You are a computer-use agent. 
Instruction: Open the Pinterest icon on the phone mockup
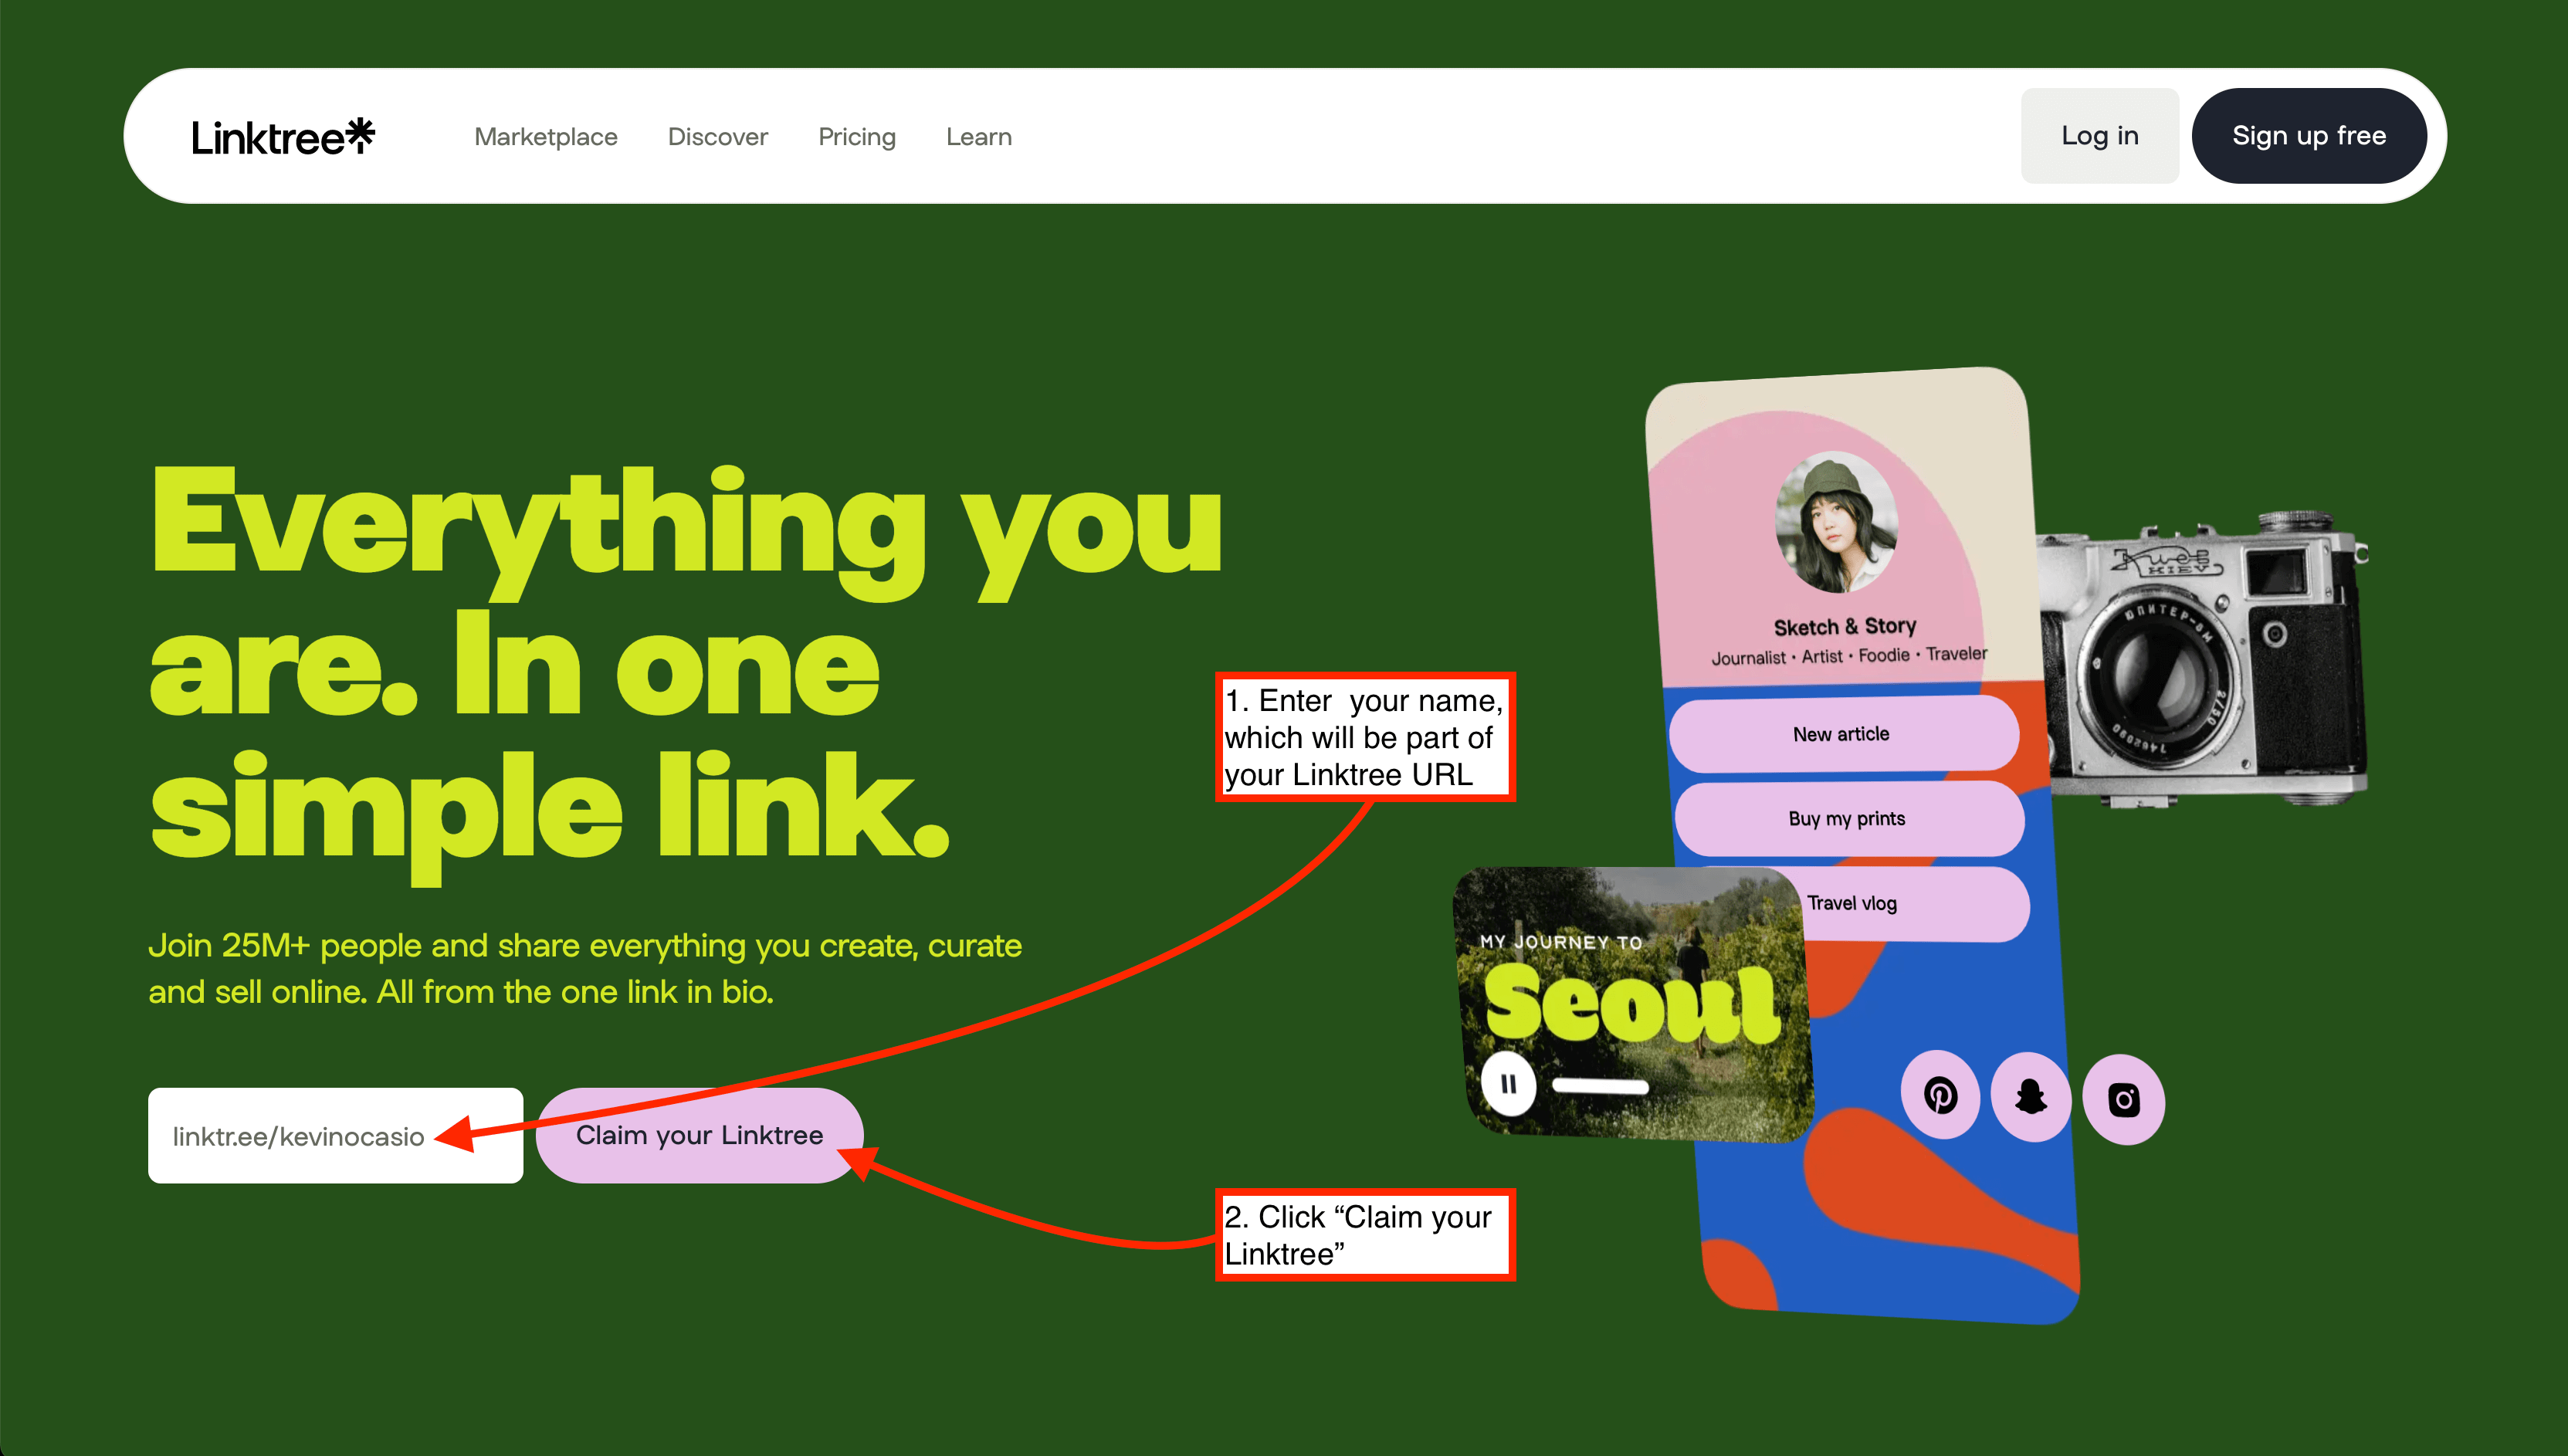click(1940, 1096)
